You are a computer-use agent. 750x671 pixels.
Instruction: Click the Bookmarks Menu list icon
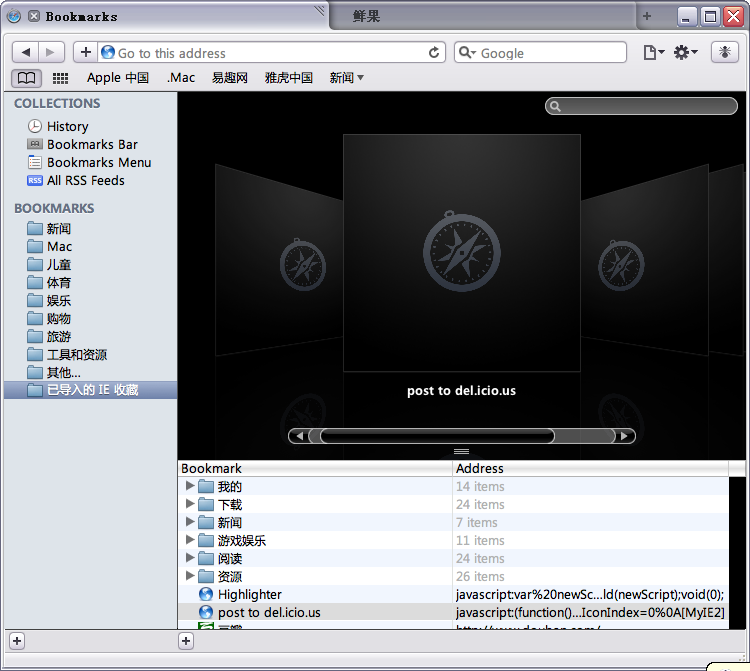click(x=35, y=163)
